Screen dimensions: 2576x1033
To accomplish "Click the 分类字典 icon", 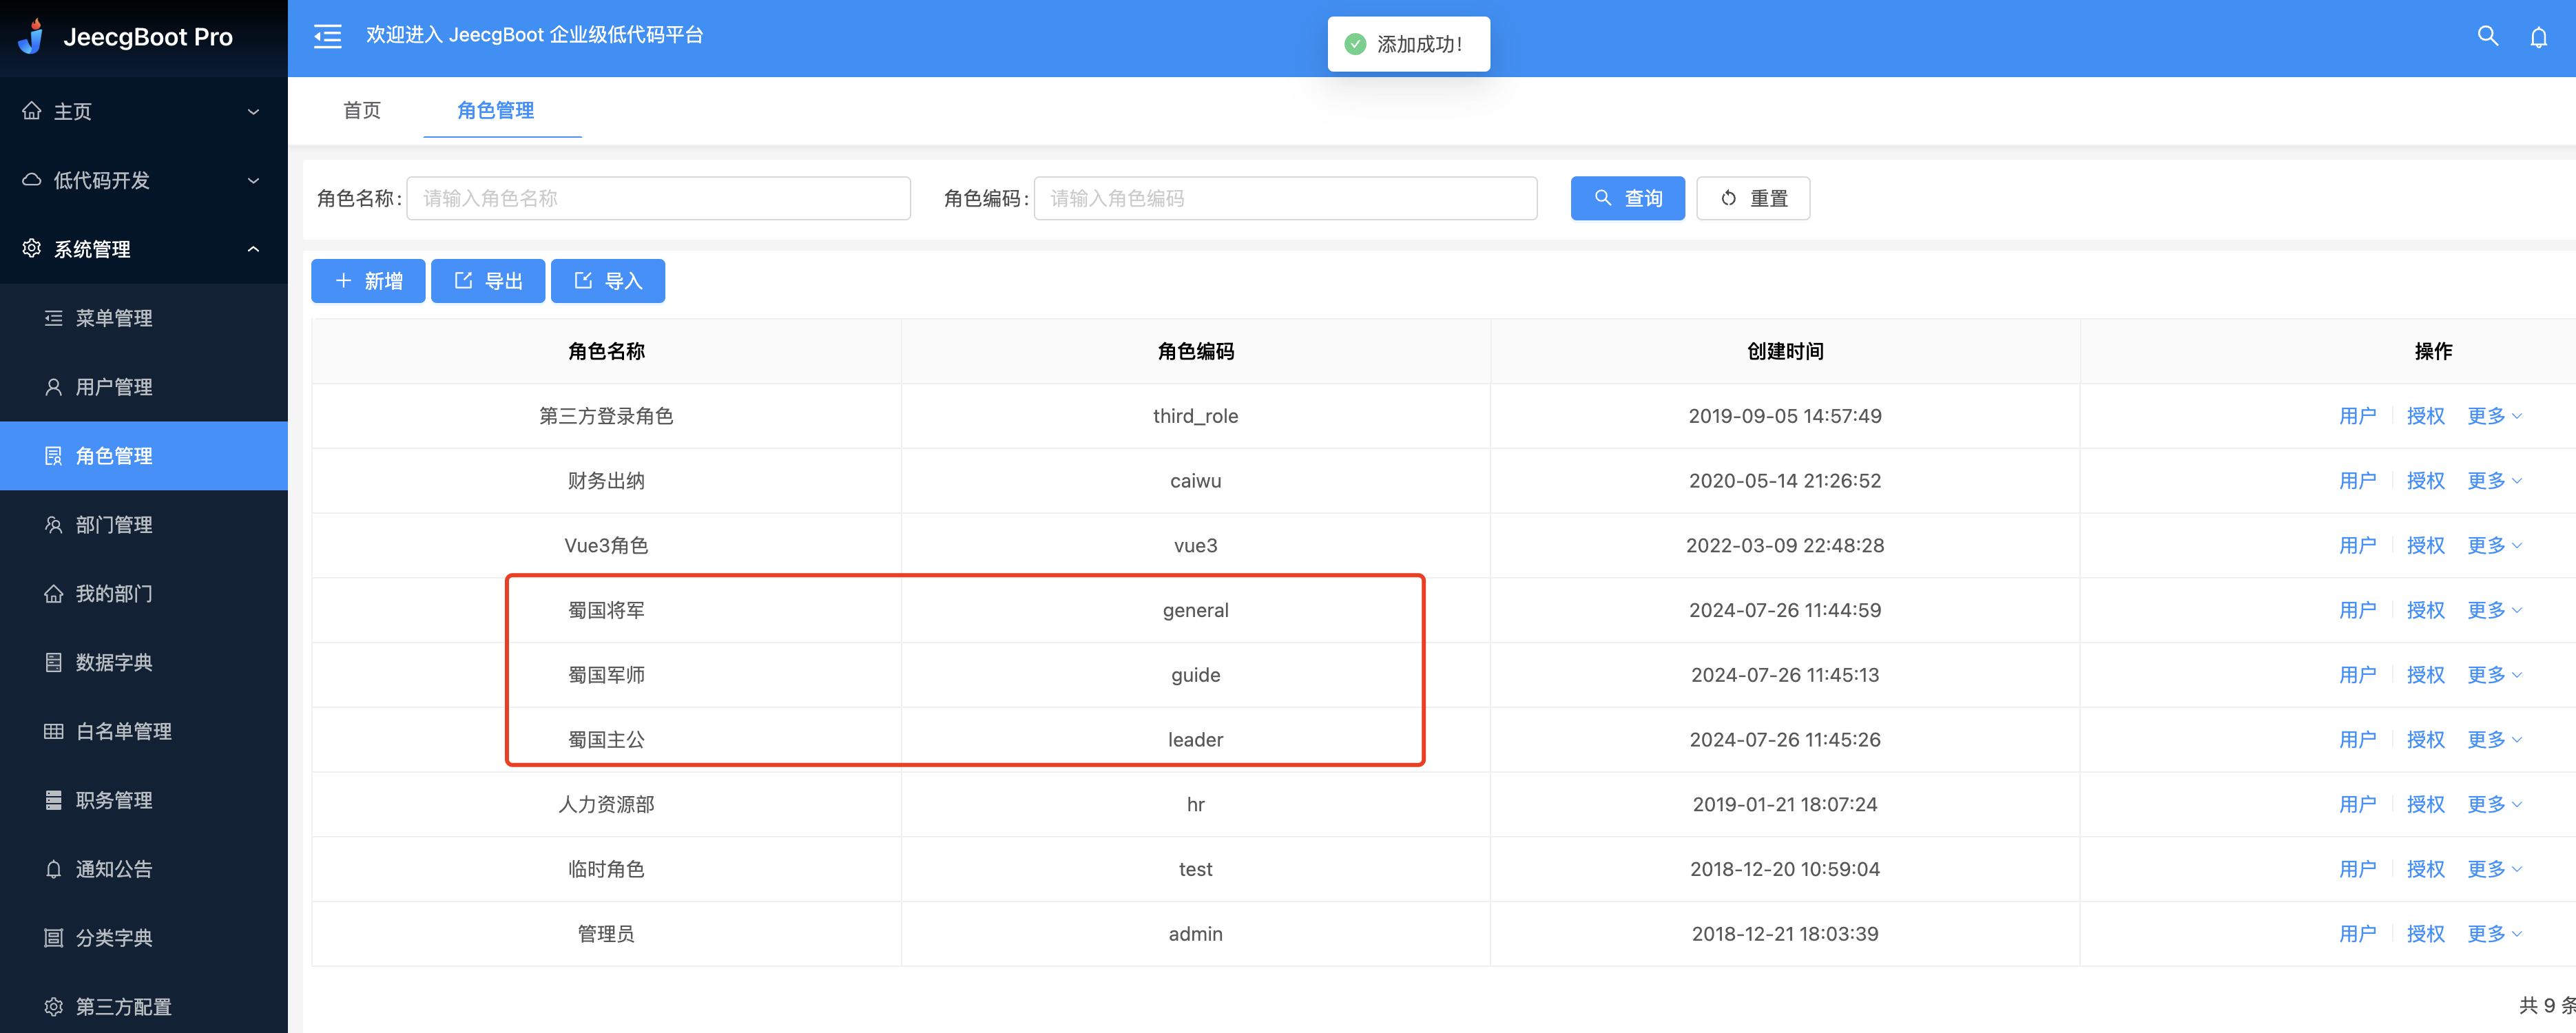I will (x=54, y=938).
